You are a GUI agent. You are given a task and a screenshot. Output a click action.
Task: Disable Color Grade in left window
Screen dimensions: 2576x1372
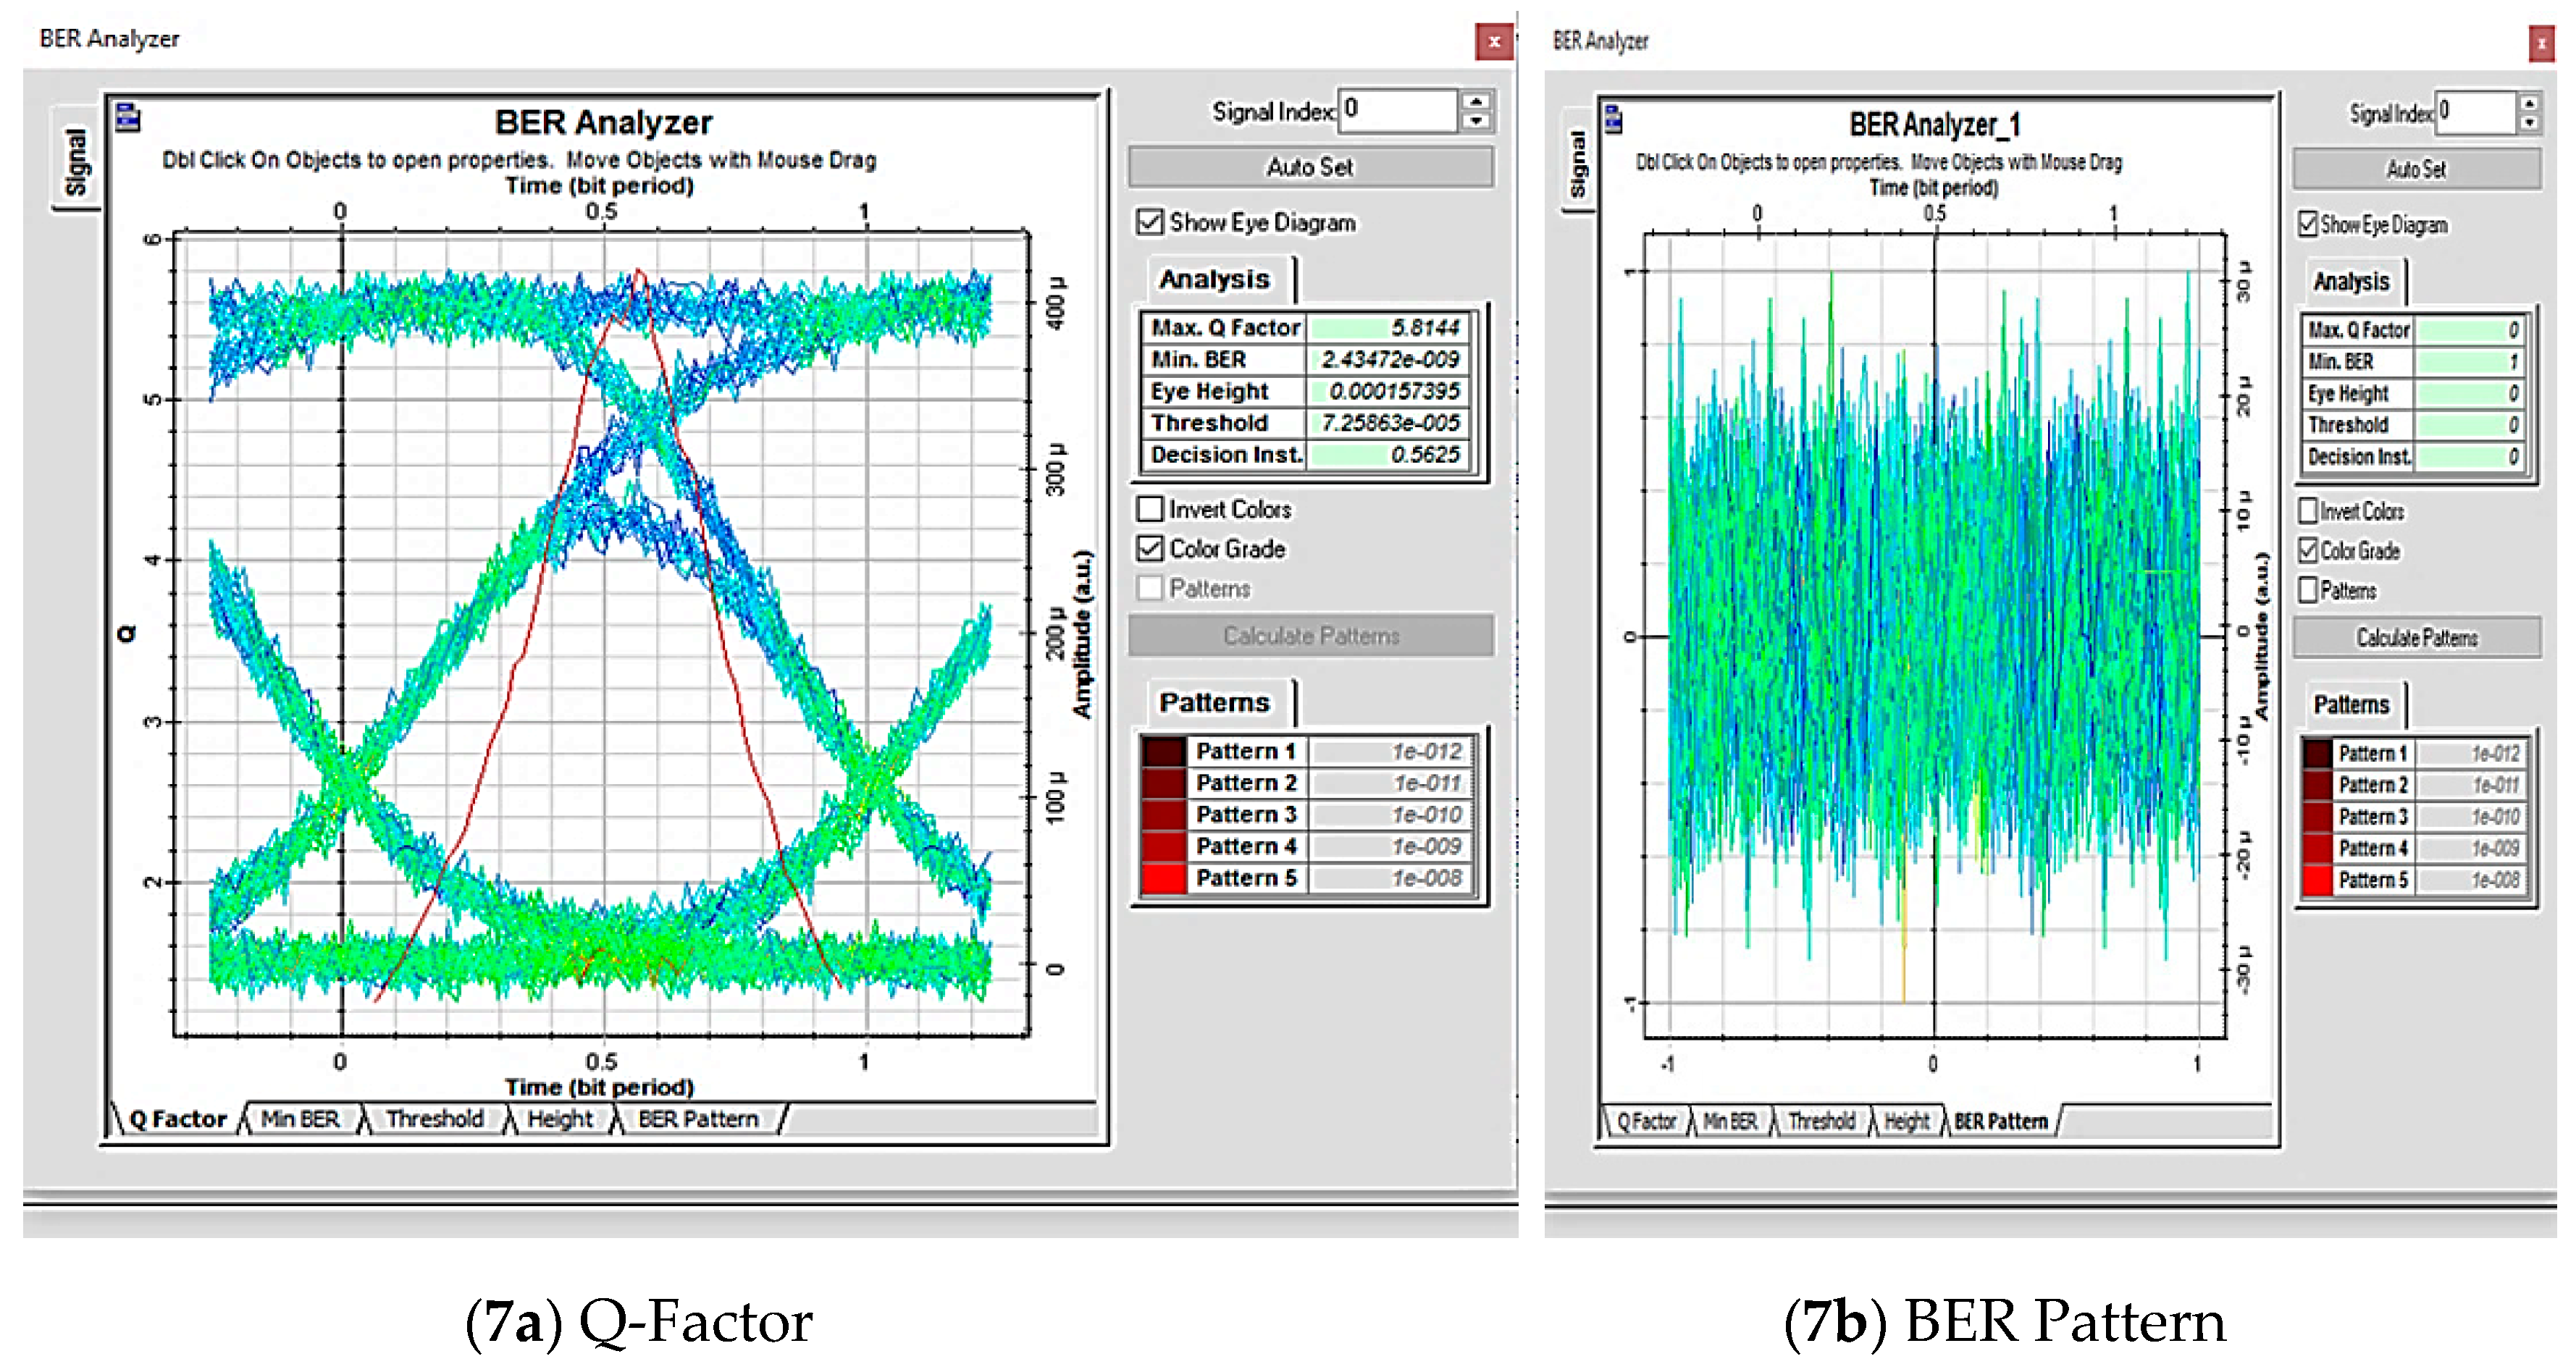pos(1150,548)
